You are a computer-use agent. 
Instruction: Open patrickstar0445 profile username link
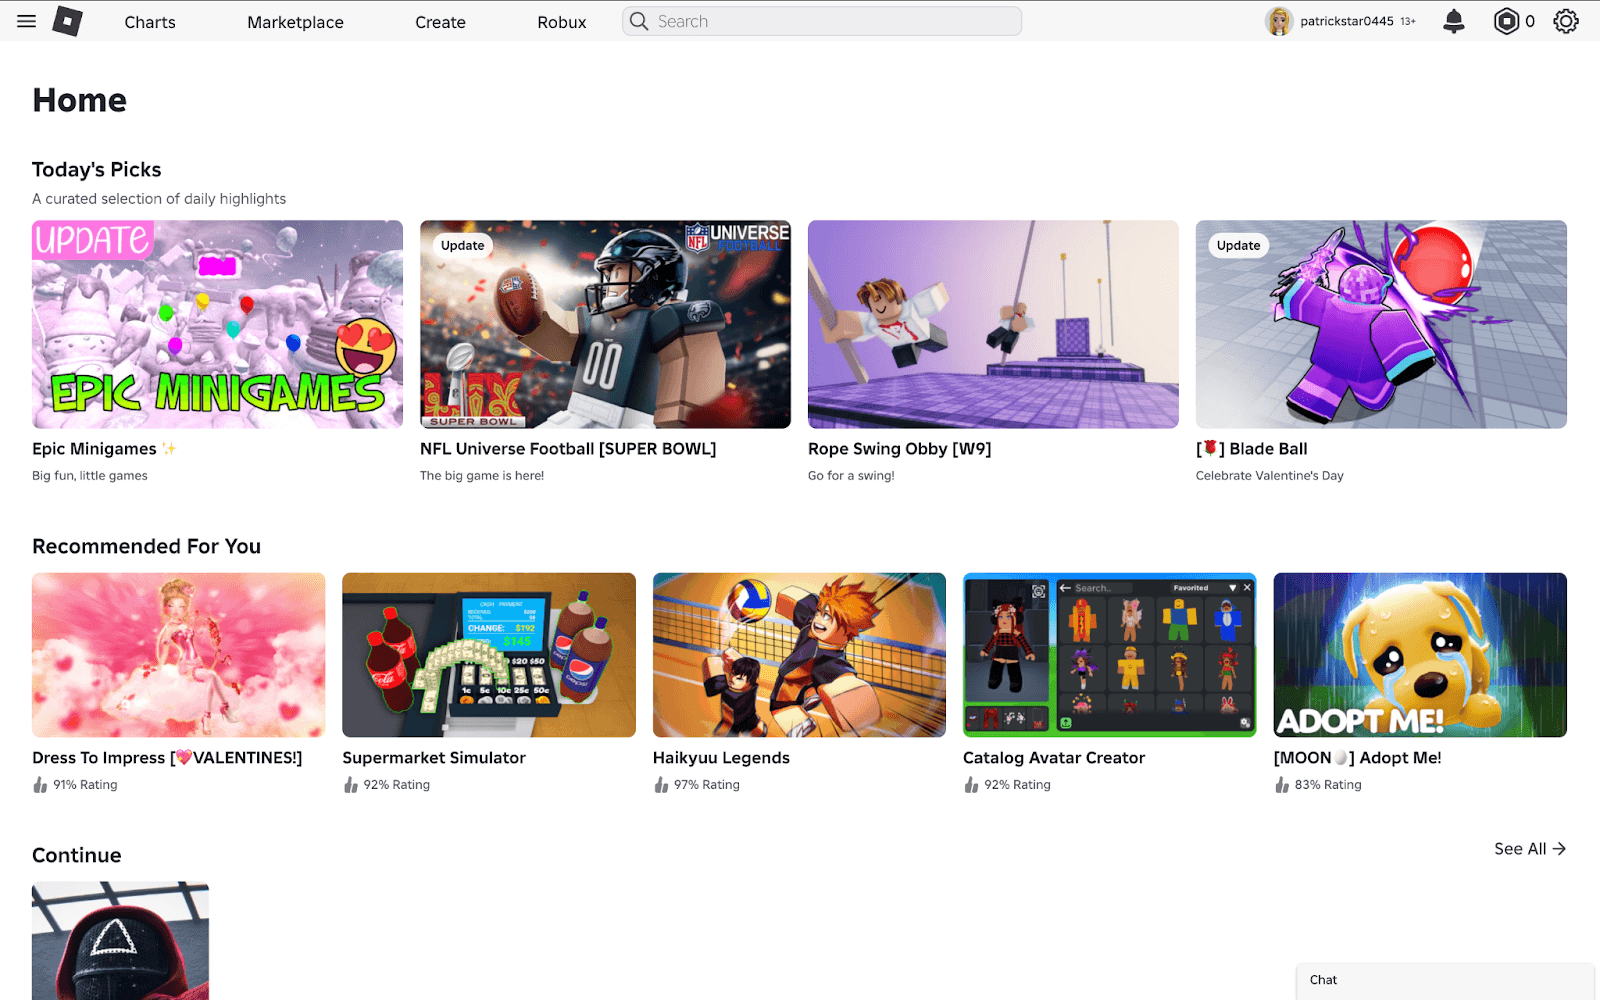click(1347, 21)
